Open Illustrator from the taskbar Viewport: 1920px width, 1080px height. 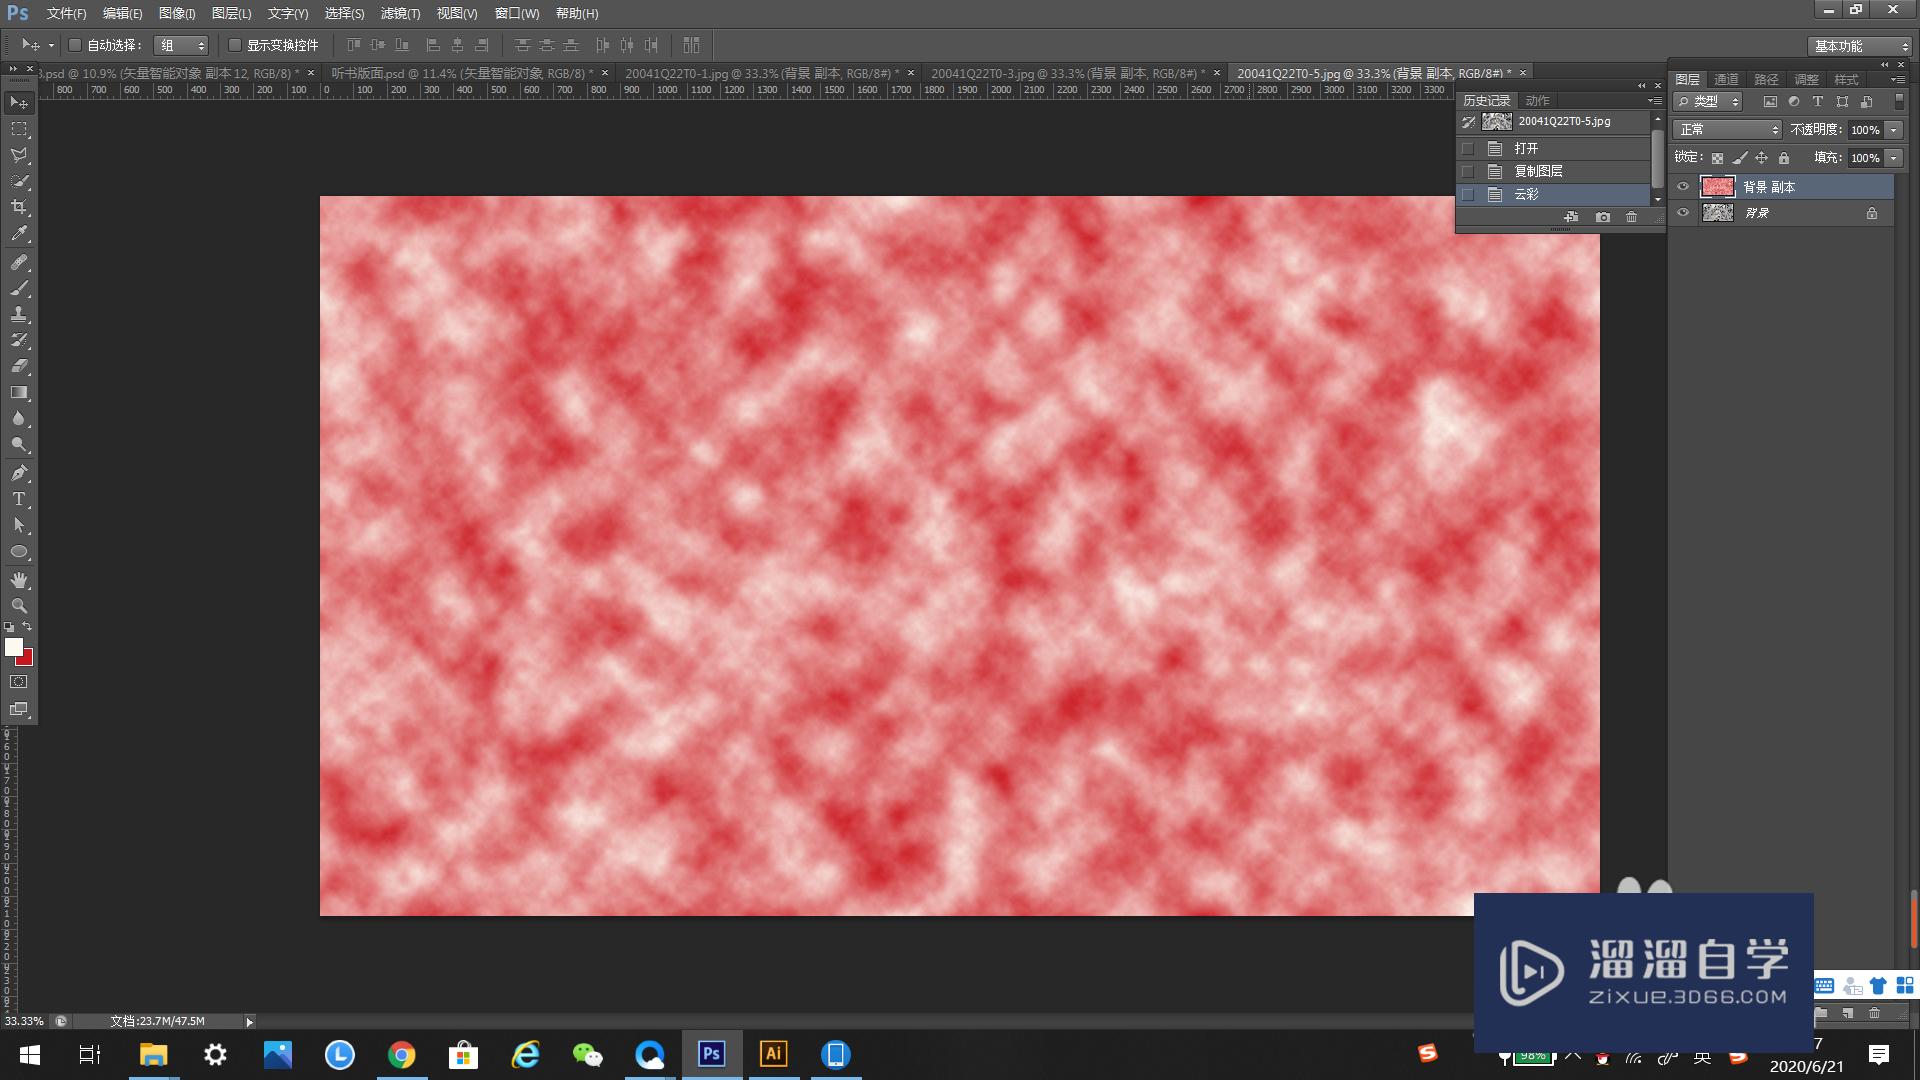[x=773, y=1054]
